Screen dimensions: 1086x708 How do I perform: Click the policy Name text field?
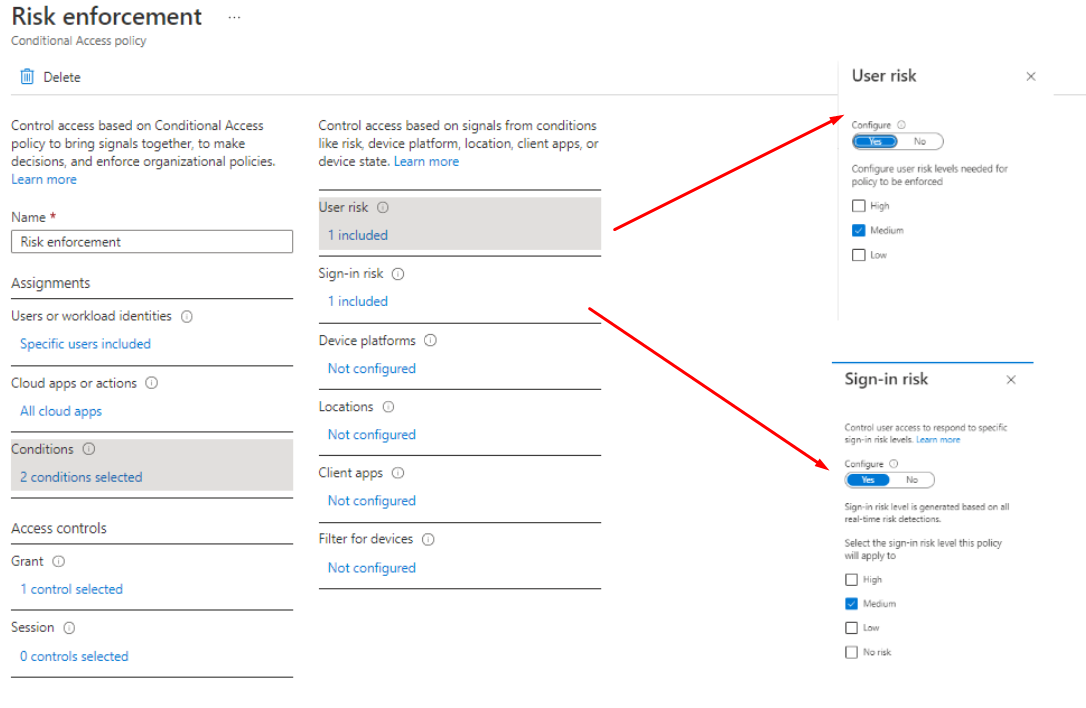tap(152, 242)
